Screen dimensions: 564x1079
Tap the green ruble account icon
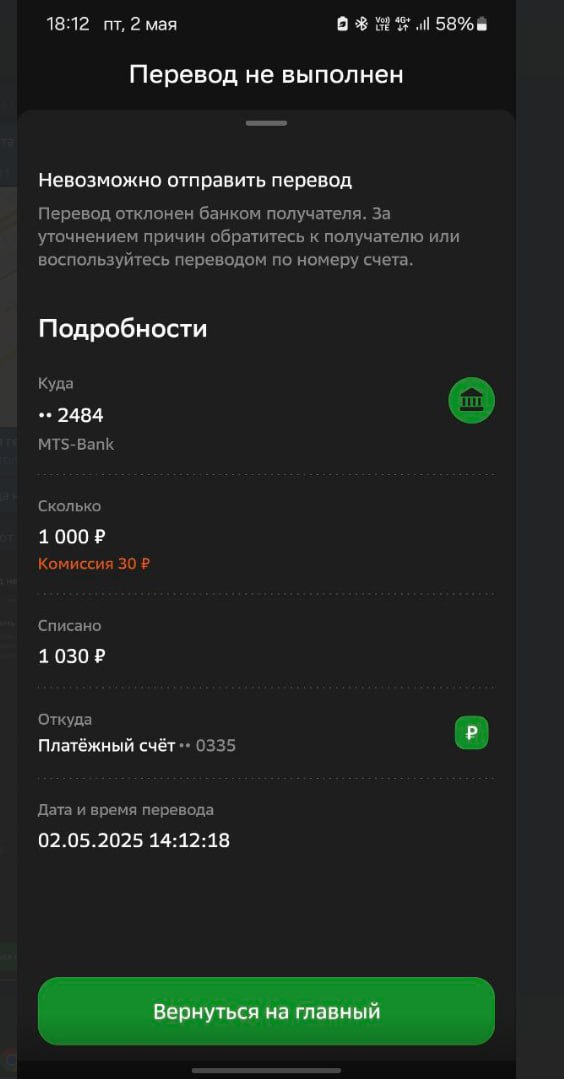[x=471, y=733]
